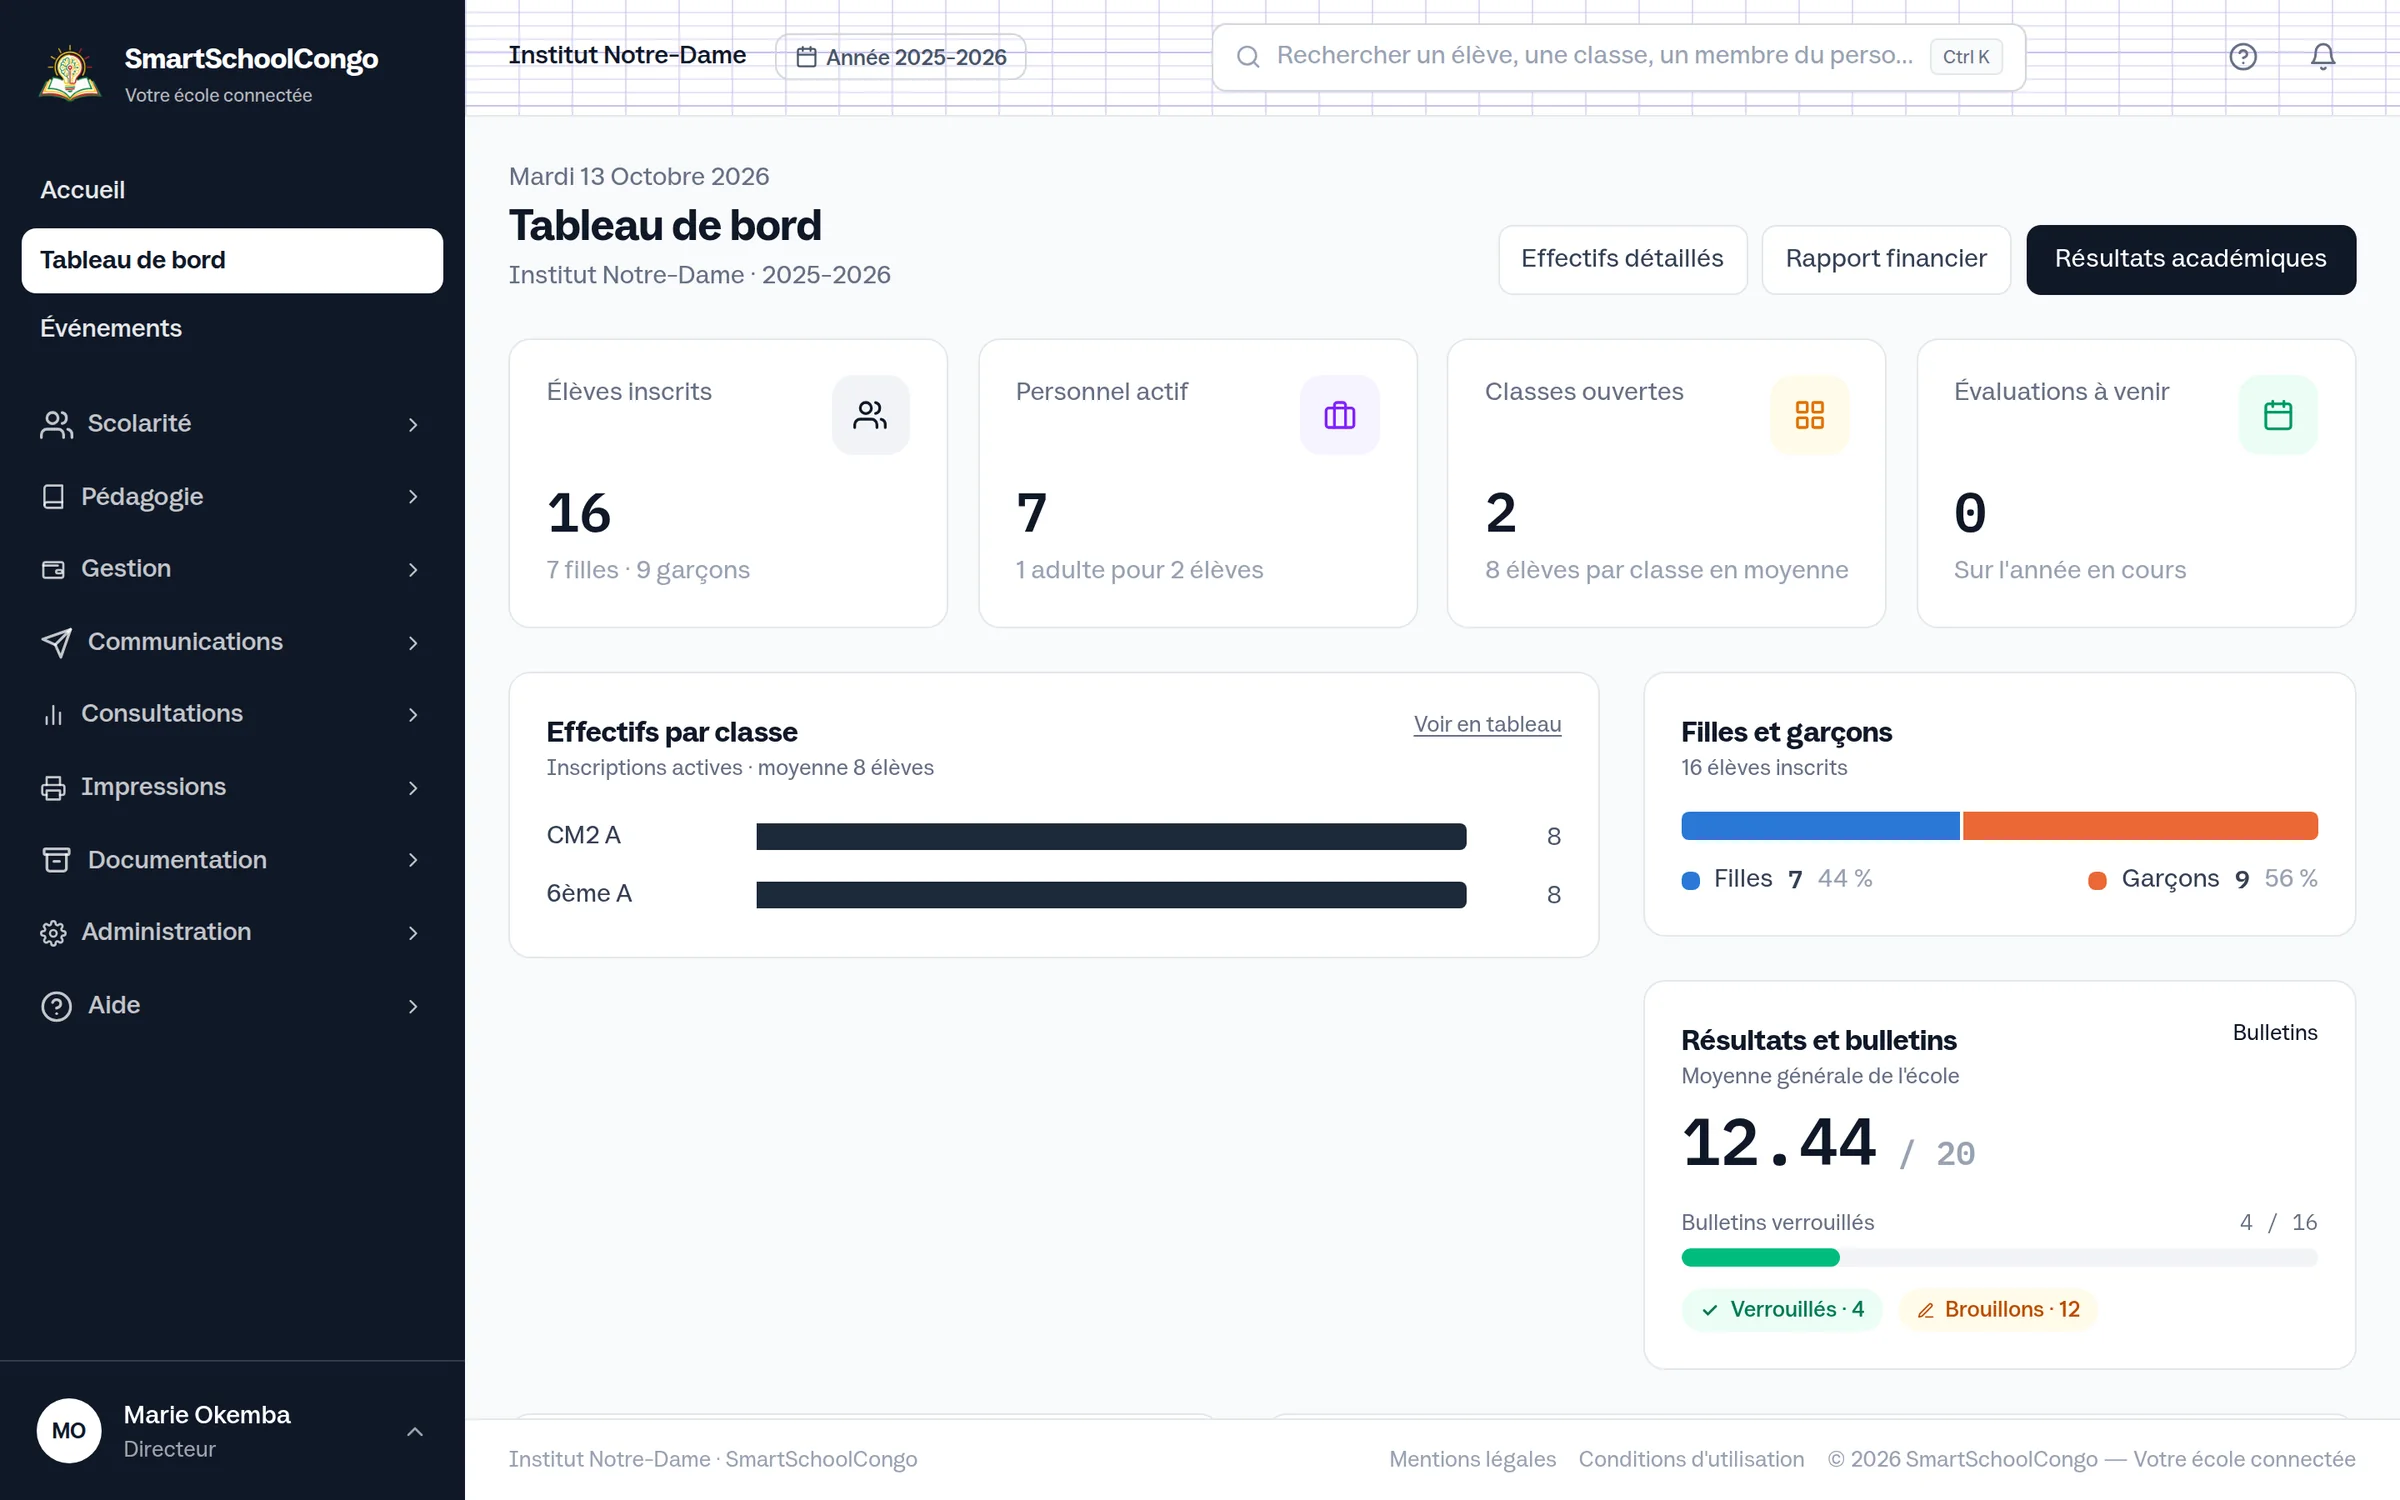Click the Impressions printer icon
2400x1500 pixels.
[x=53, y=788]
